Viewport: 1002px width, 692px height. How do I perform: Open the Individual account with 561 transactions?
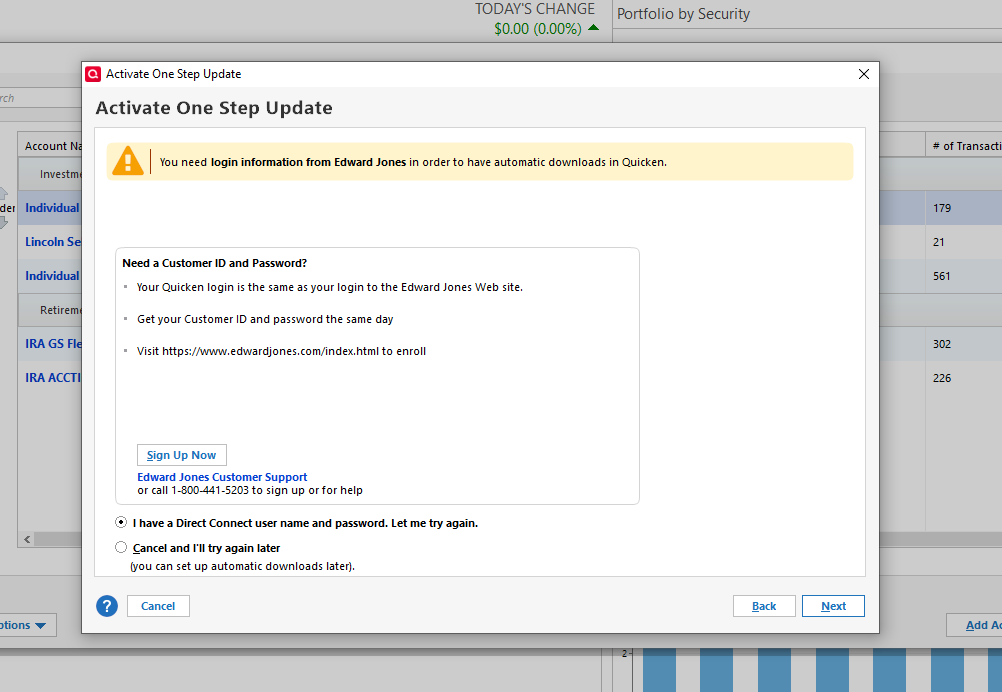point(52,276)
